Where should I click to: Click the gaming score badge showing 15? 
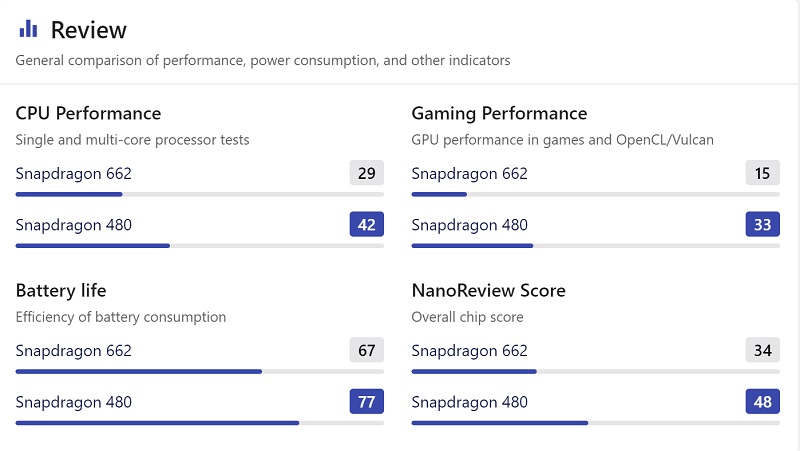pos(762,173)
